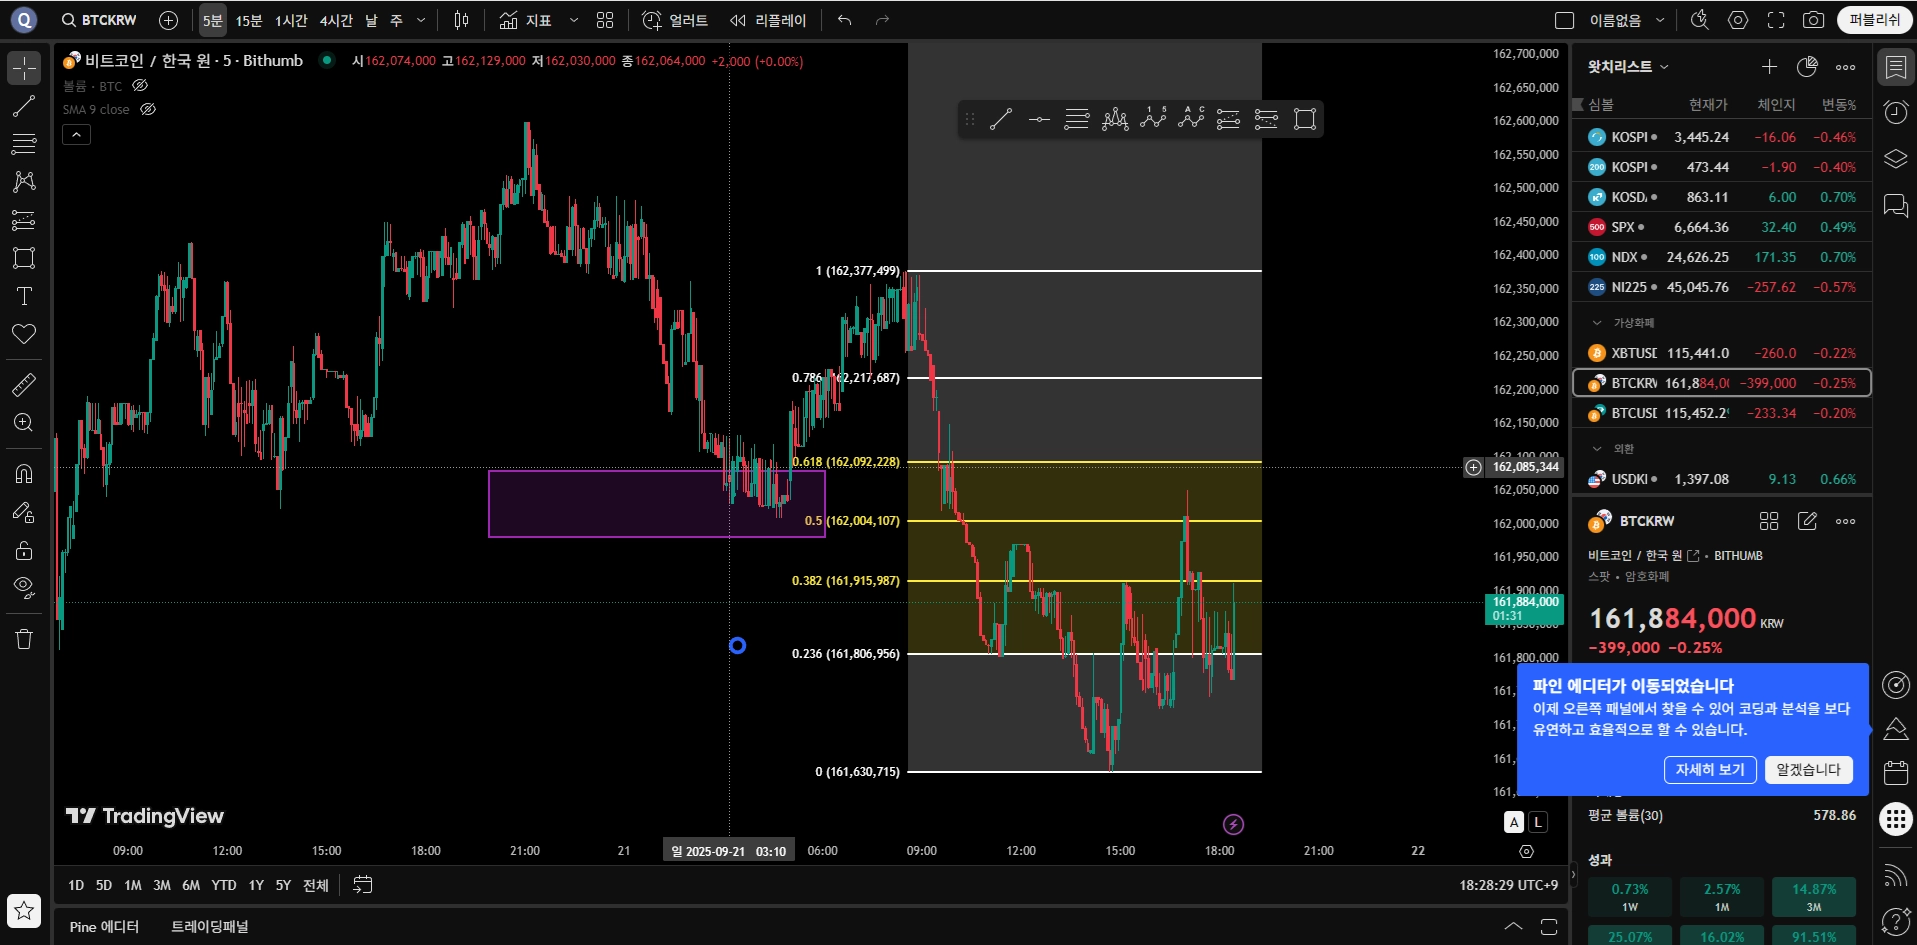Screen dimensions: 1917x945
Task: Select the trend line drawing tool
Action: coord(24,106)
